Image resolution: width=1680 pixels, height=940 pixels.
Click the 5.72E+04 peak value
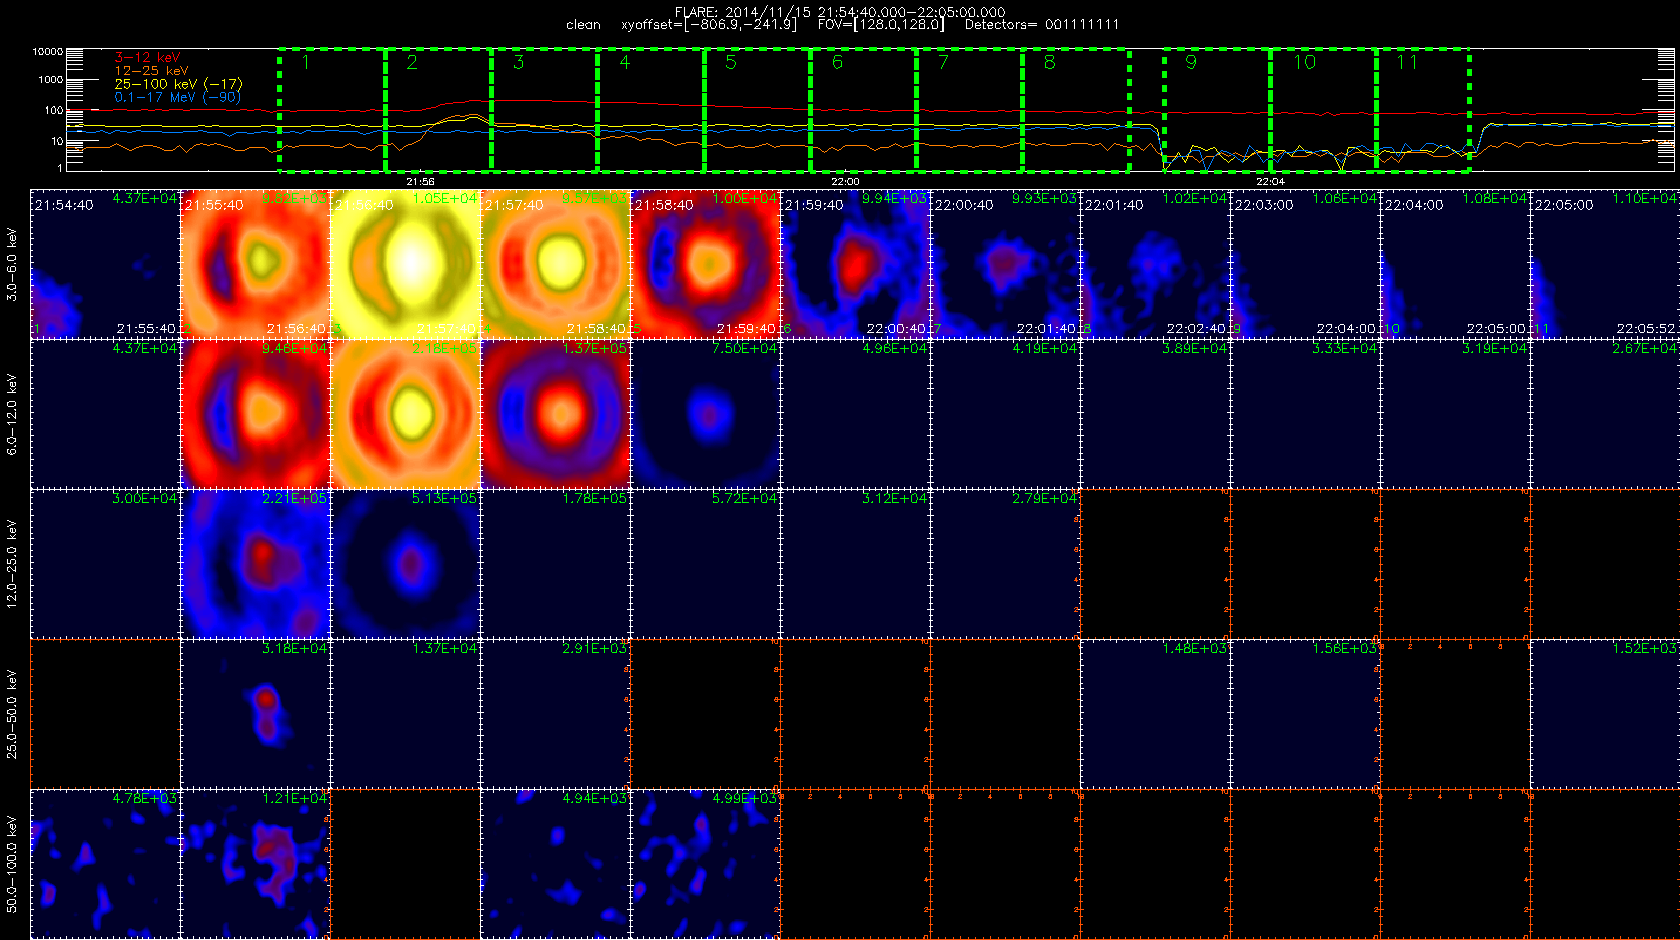point(745,498)
